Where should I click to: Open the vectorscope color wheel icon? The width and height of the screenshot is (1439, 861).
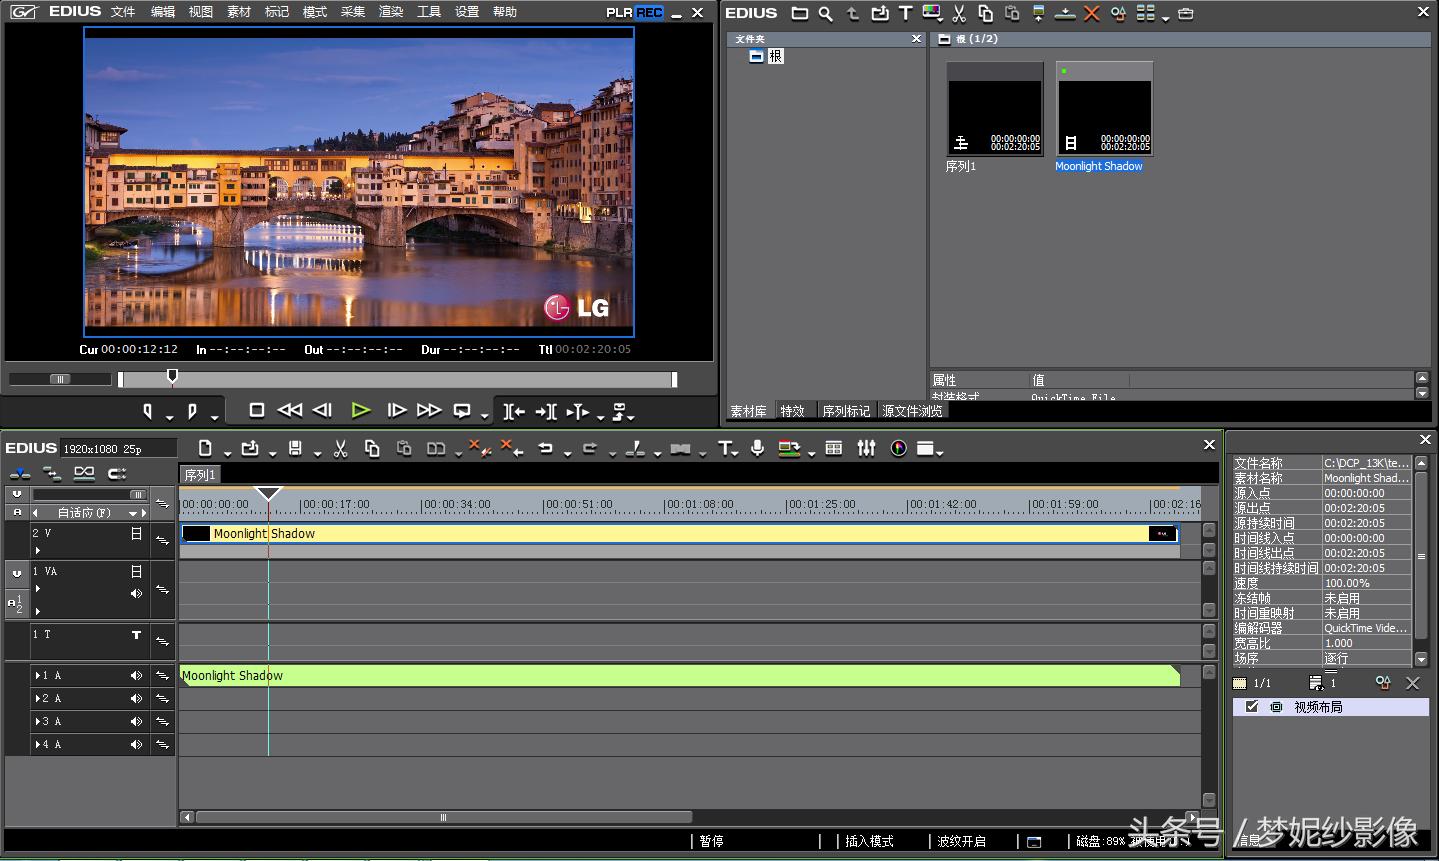[x=898, y=449]
